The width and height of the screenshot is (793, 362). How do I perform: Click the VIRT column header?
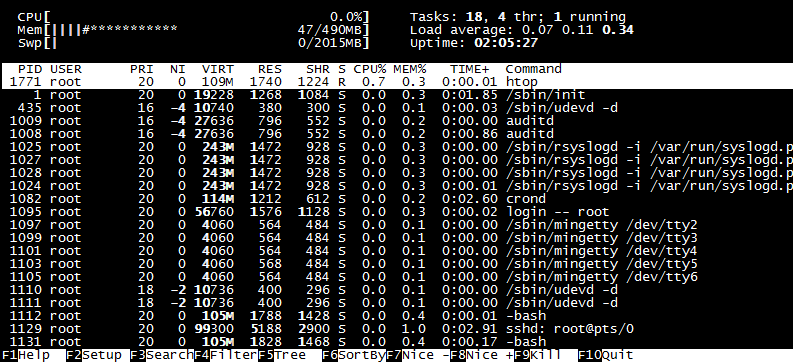[x=218, y=69]
